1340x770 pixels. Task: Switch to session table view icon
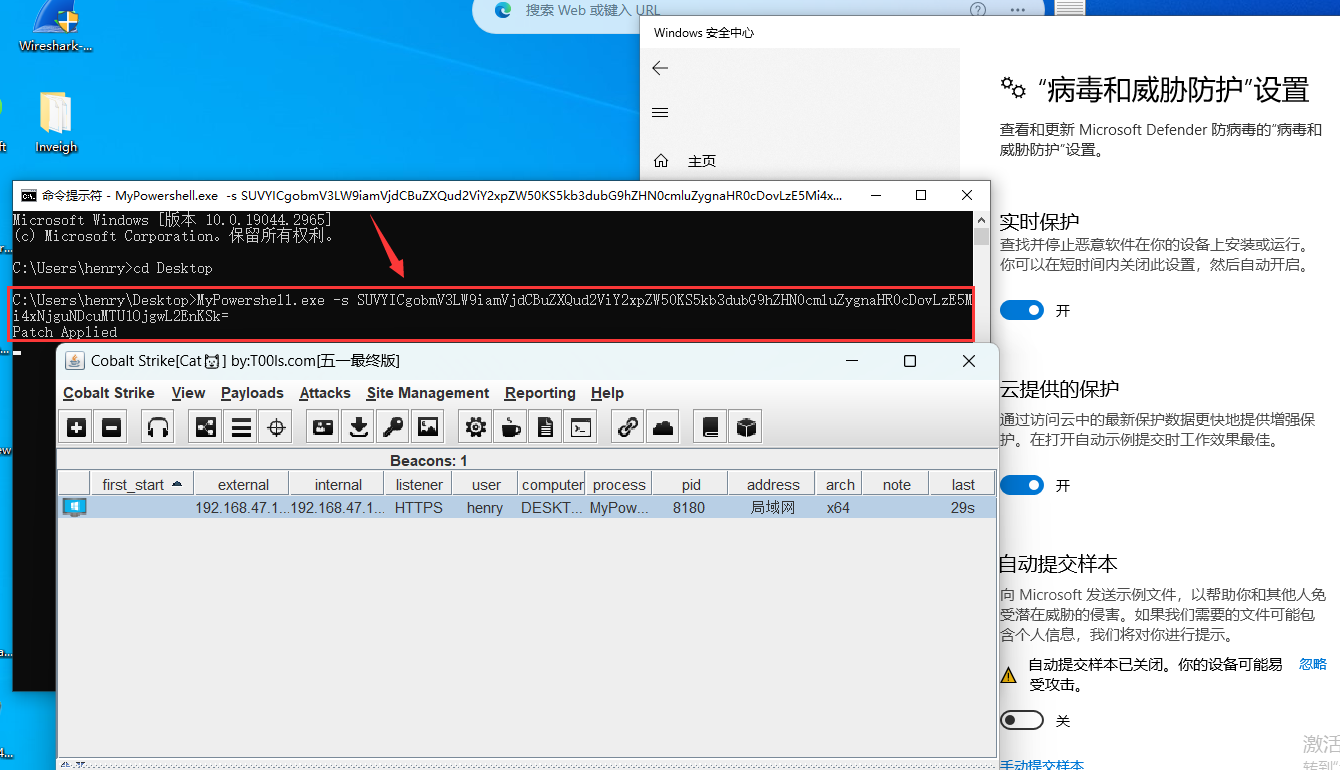tap(241, 428)
